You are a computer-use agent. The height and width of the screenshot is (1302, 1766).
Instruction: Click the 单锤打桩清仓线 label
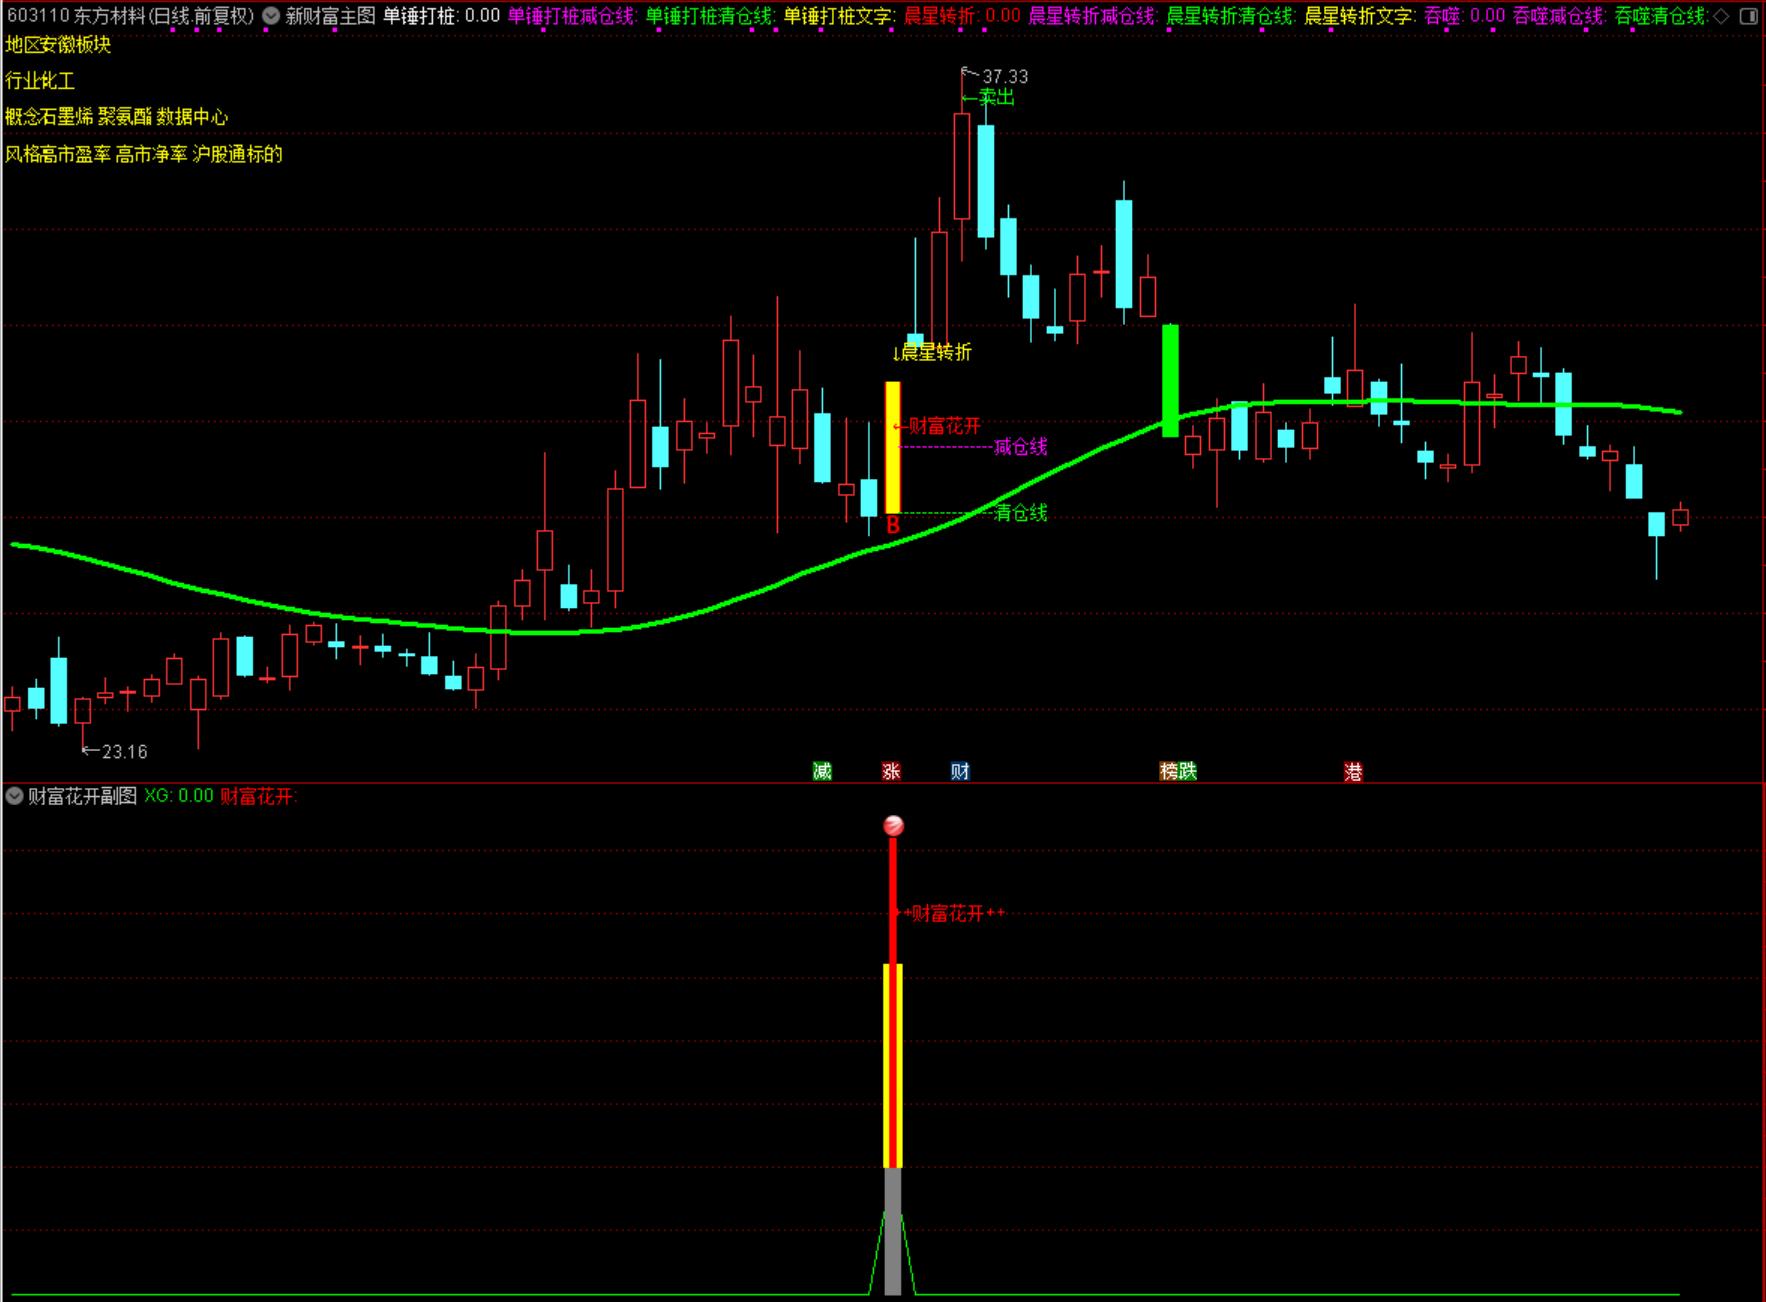(710, 16)
